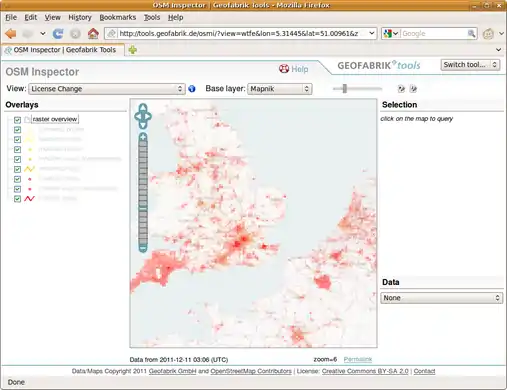Image resolution: width=507 pixels, height=390 pixels.
Task: Toggle the checkbox next to the orange zigzag line overlay
Action: tap(17, 169)
